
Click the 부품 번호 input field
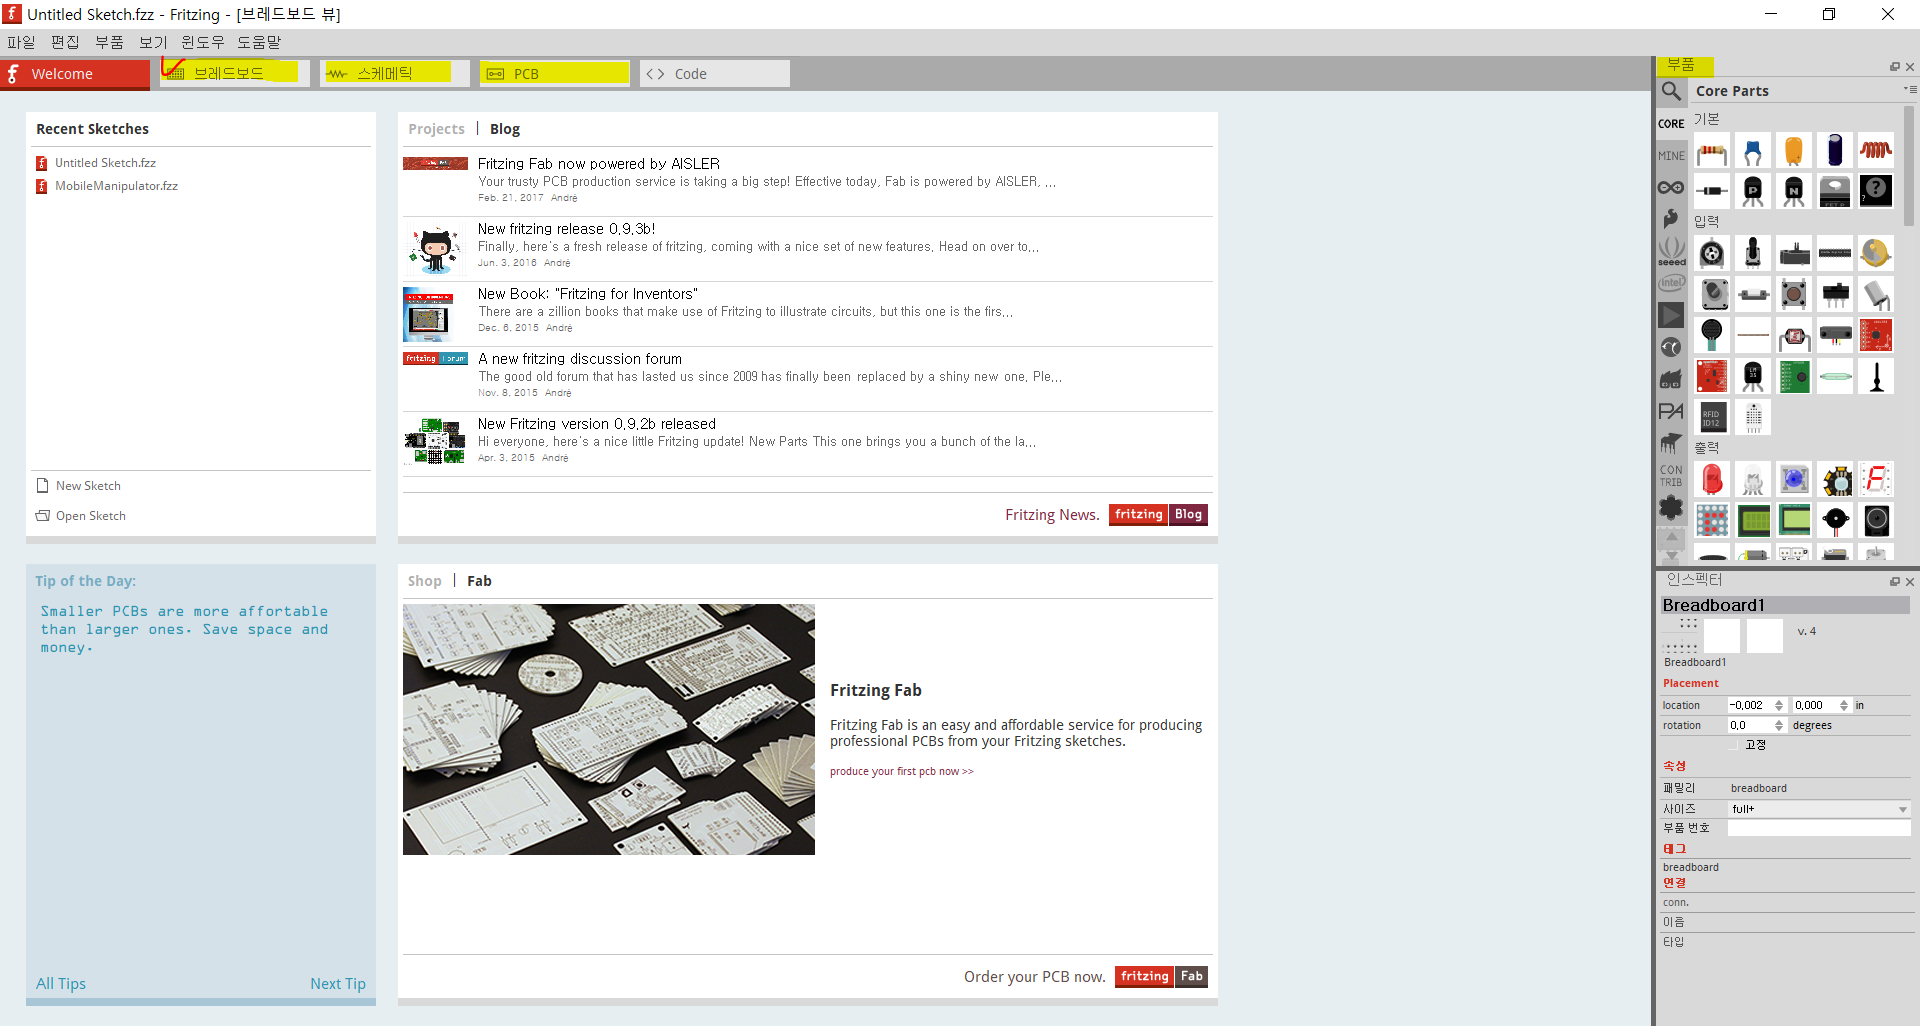(x=1819, y=828)
